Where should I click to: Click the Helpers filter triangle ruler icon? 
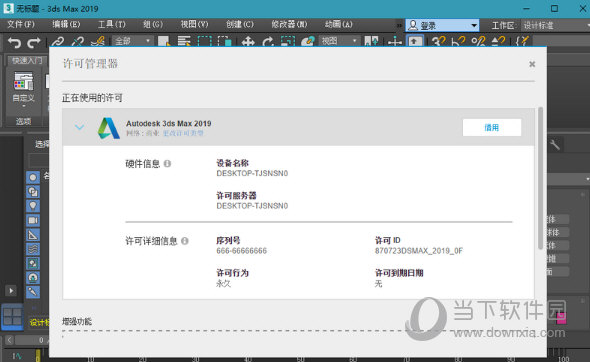(33, 234)
